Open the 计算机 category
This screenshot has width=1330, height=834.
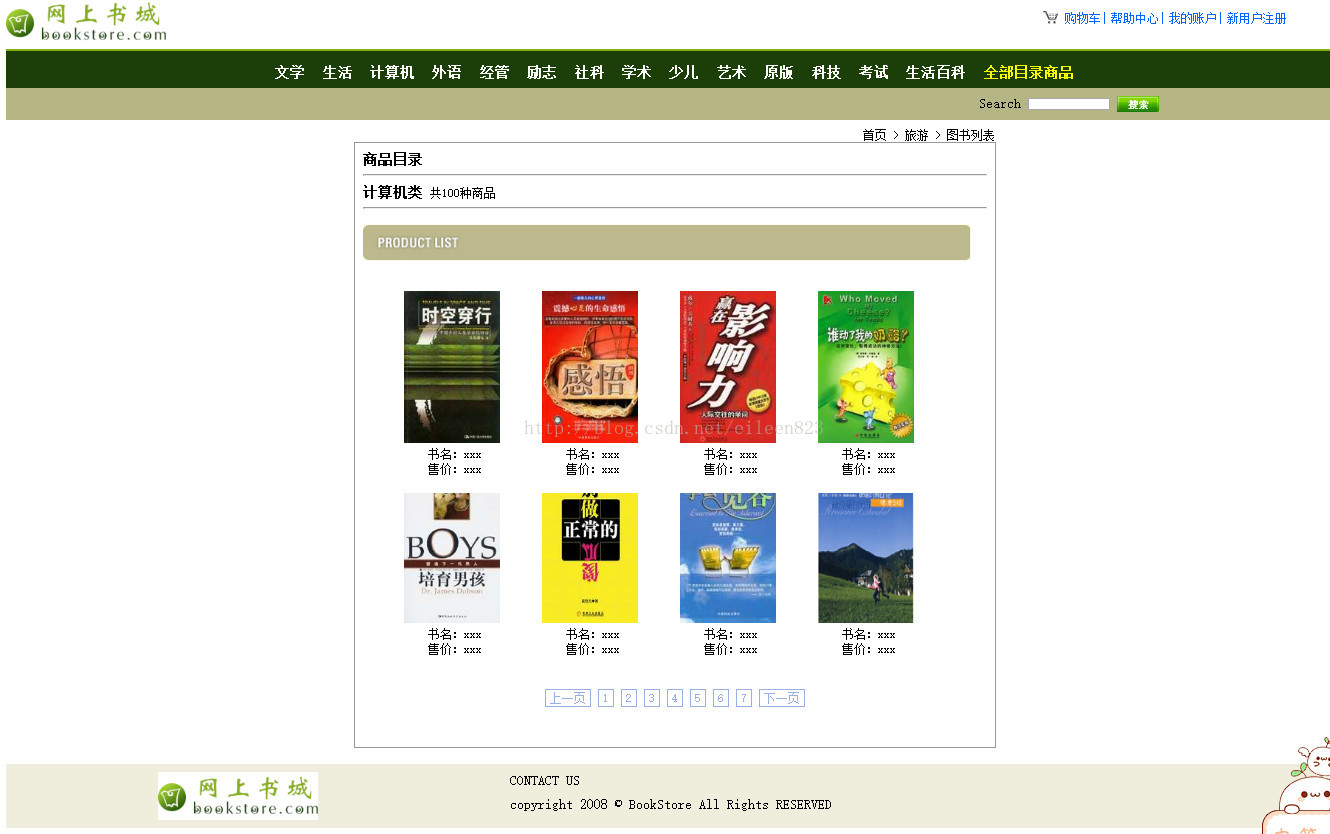click(x=392, y=72)
